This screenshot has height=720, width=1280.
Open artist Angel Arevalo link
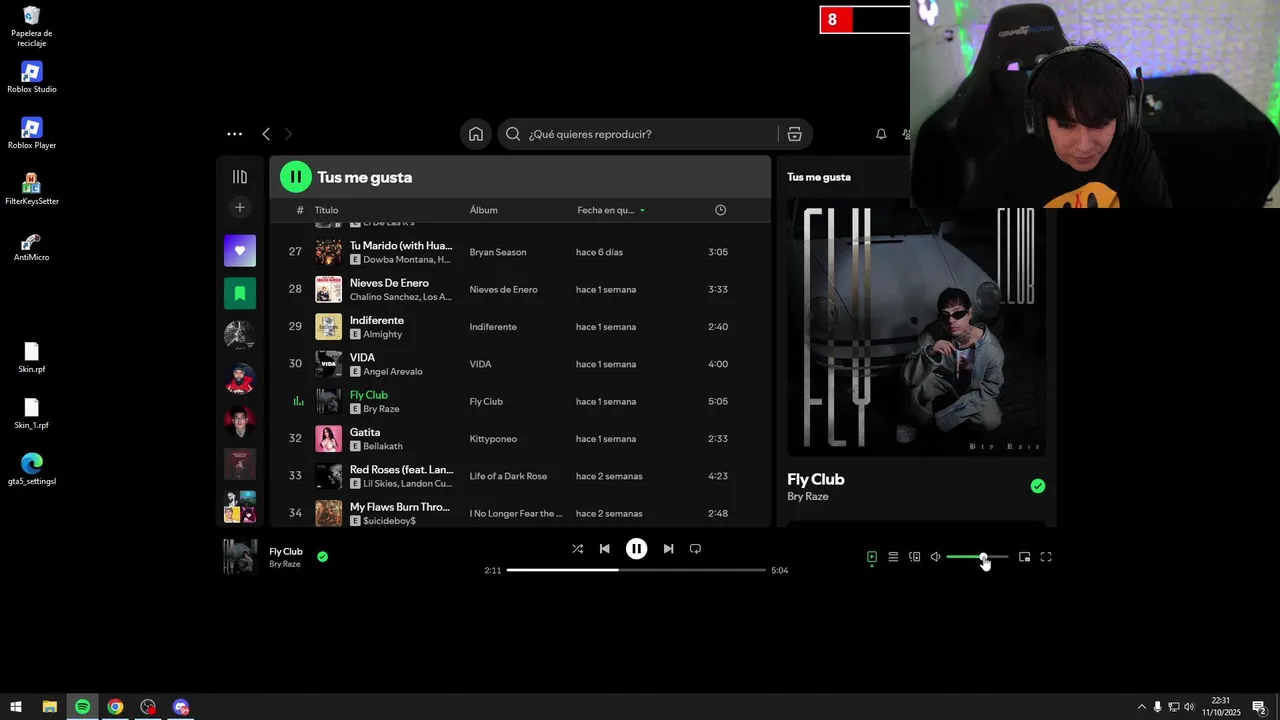tap(393, 372)
